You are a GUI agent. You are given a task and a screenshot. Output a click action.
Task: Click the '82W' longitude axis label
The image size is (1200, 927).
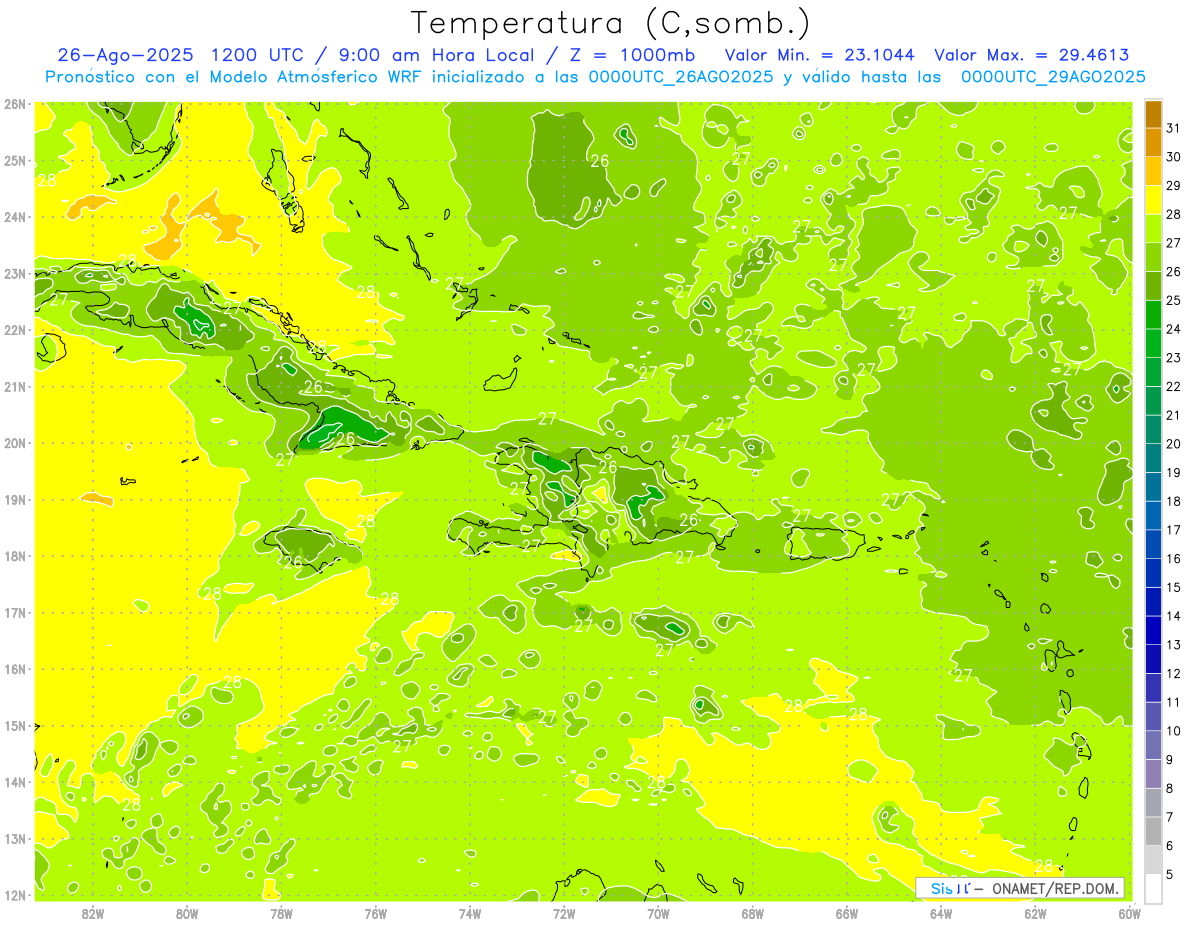tap(93, 913)
